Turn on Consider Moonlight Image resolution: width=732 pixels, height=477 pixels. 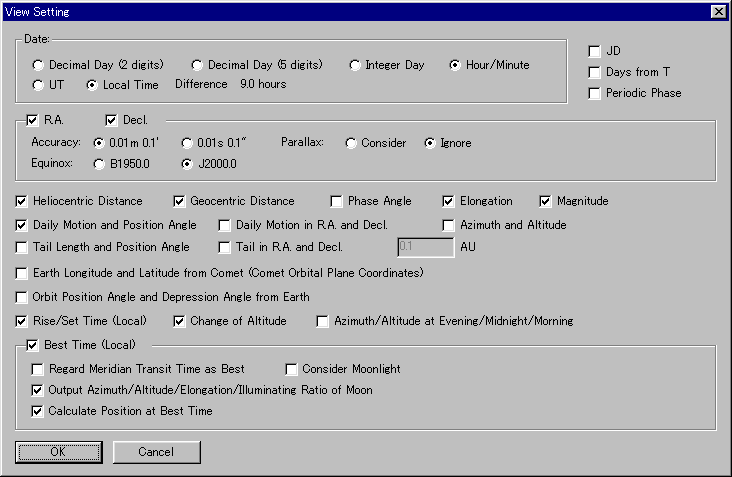coord(292,369)
